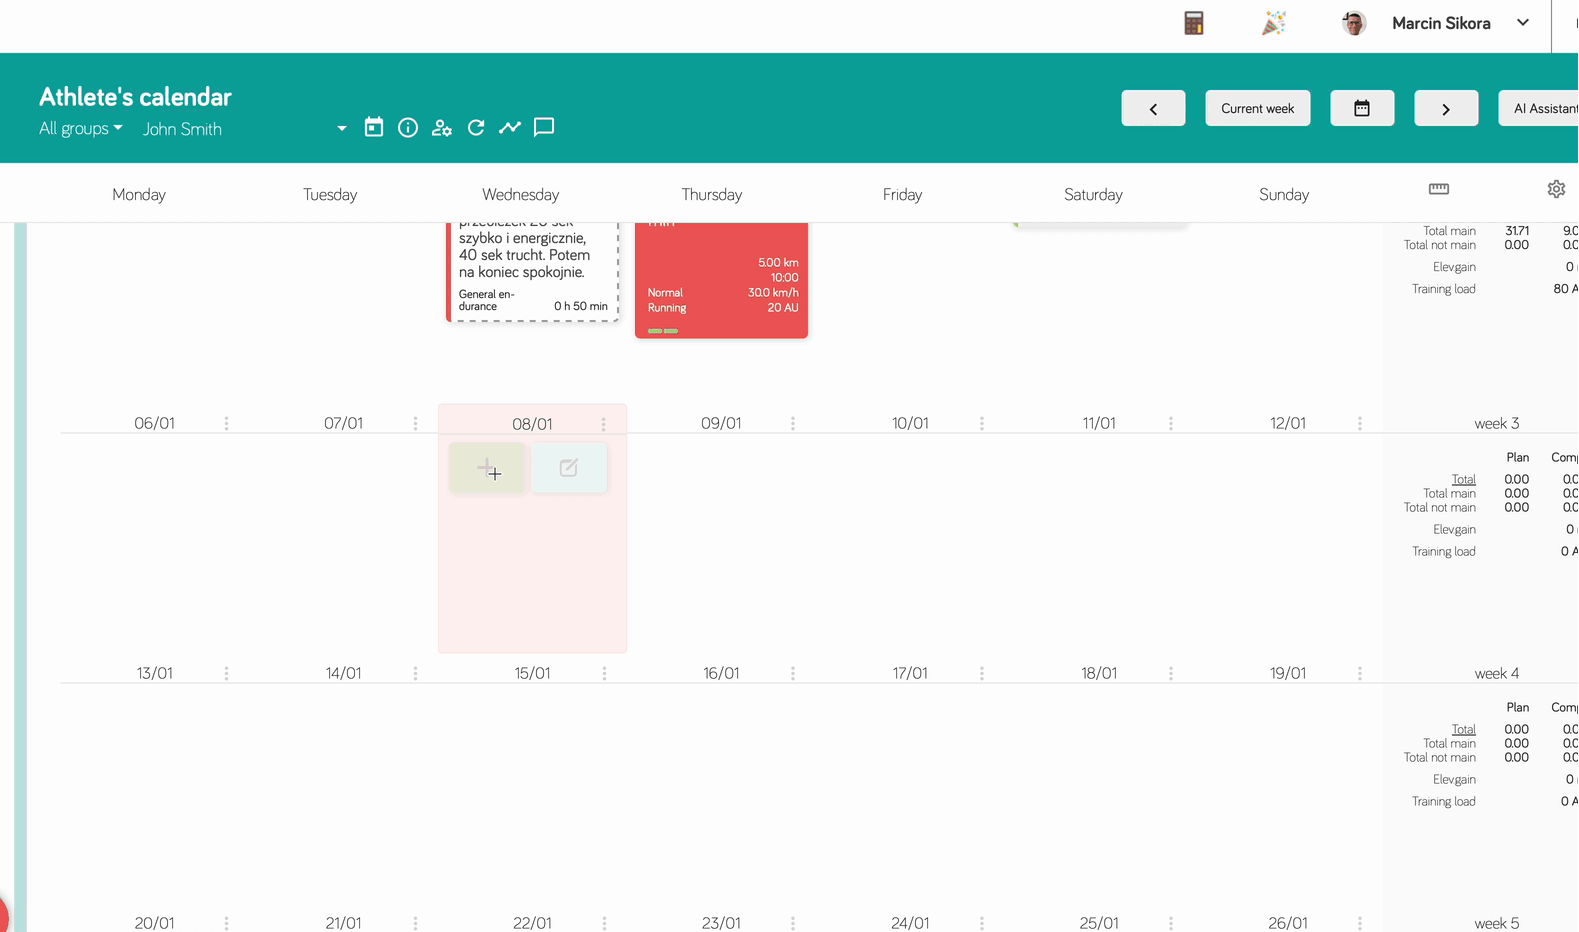Viewport: 1579px width, 932px height.
Task: Navigate to the next week arrow
Action: click(x=1445, y=108)
